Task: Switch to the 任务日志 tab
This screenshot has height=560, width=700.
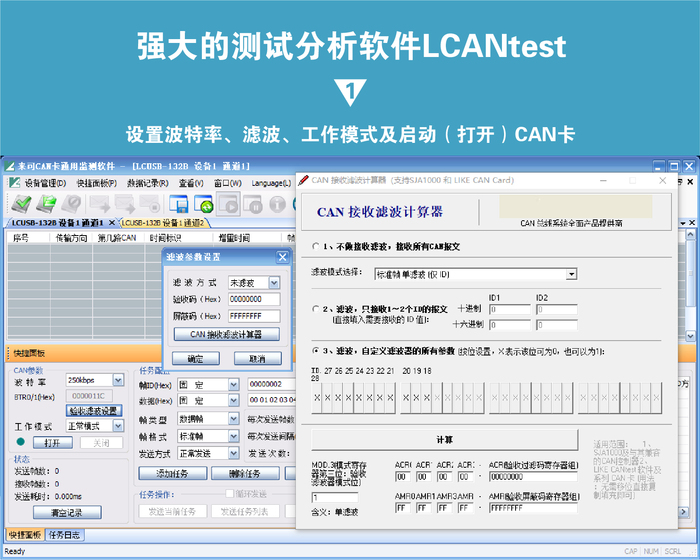Action: 64,535
